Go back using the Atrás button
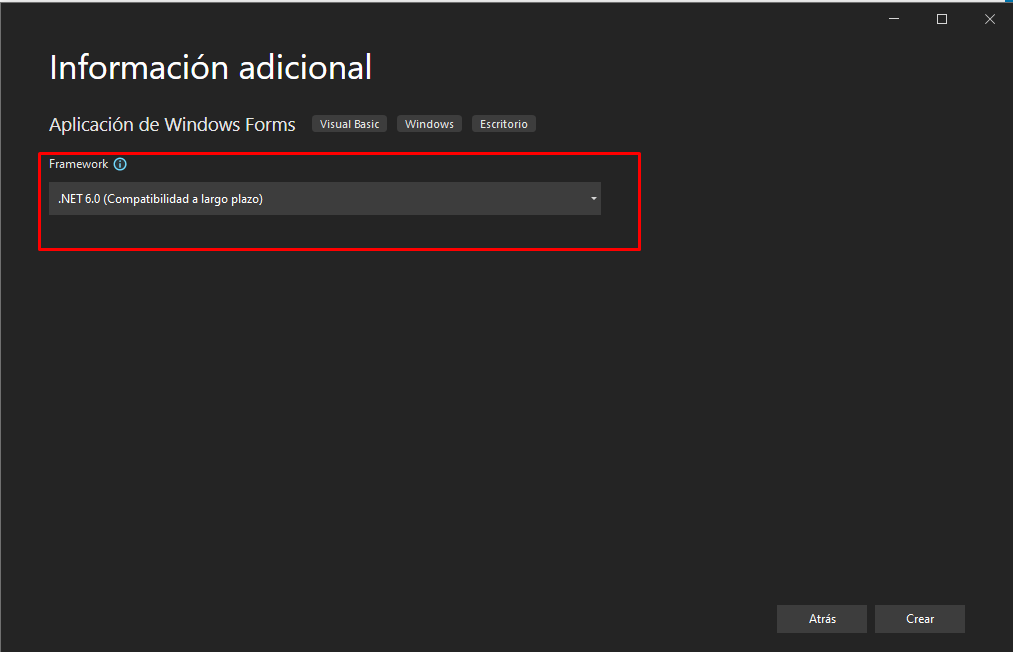Screen dimensions: 1013x652 [x=822, y=619]
